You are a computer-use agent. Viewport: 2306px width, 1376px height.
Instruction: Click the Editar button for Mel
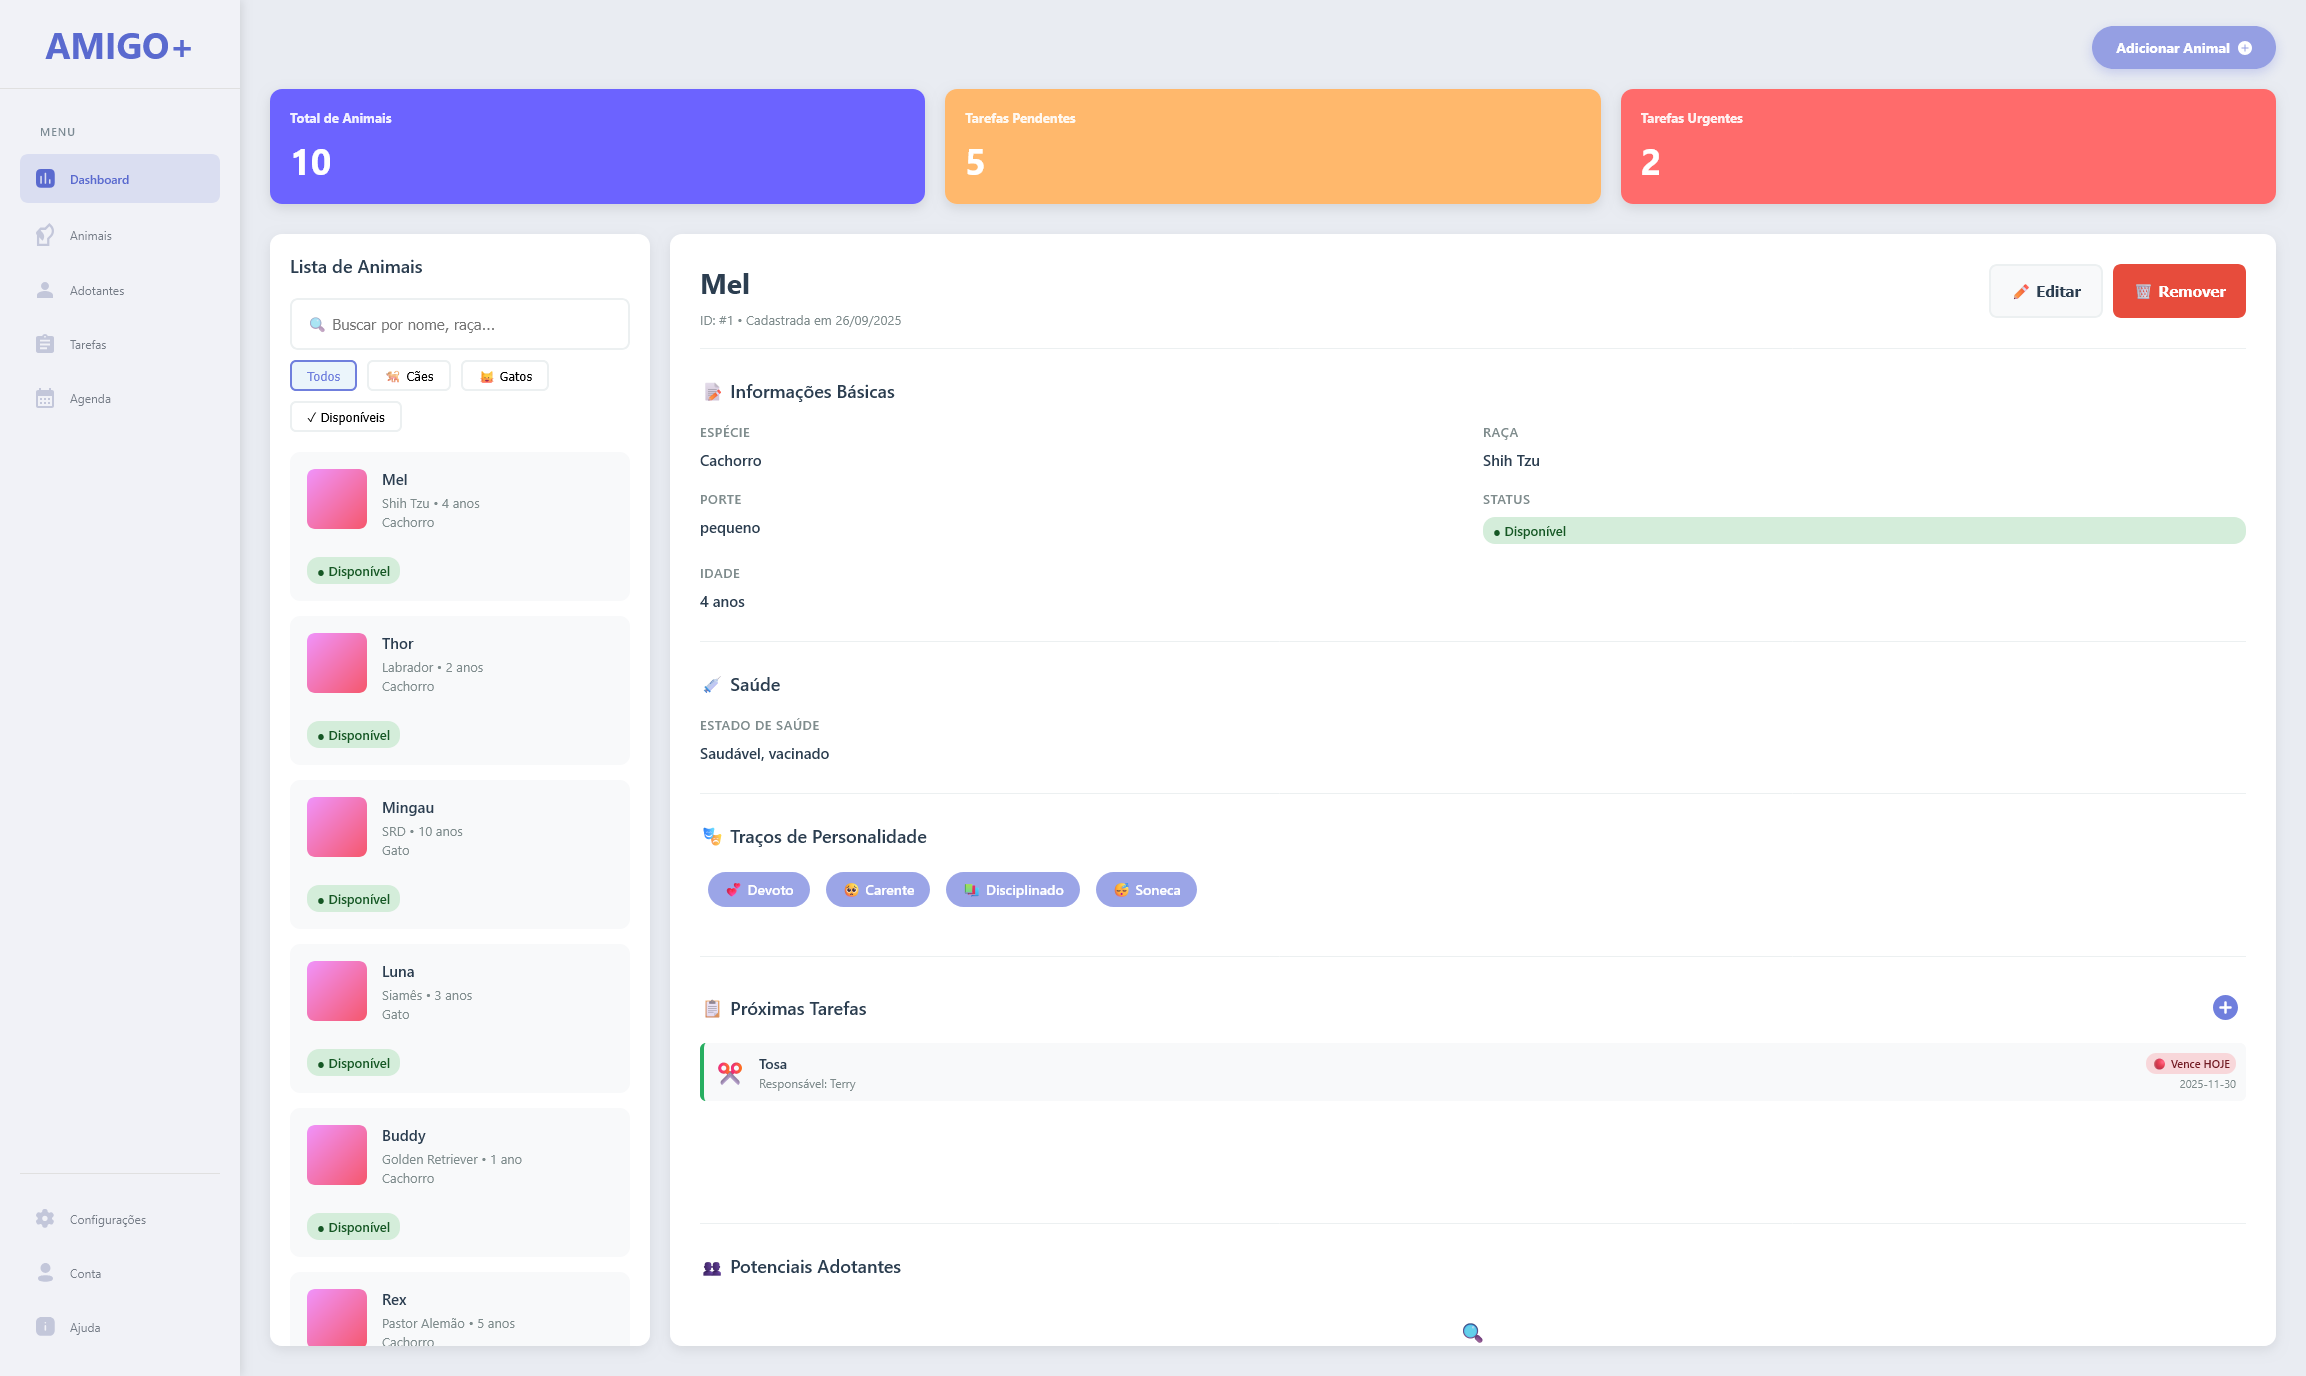[2046, 290]
